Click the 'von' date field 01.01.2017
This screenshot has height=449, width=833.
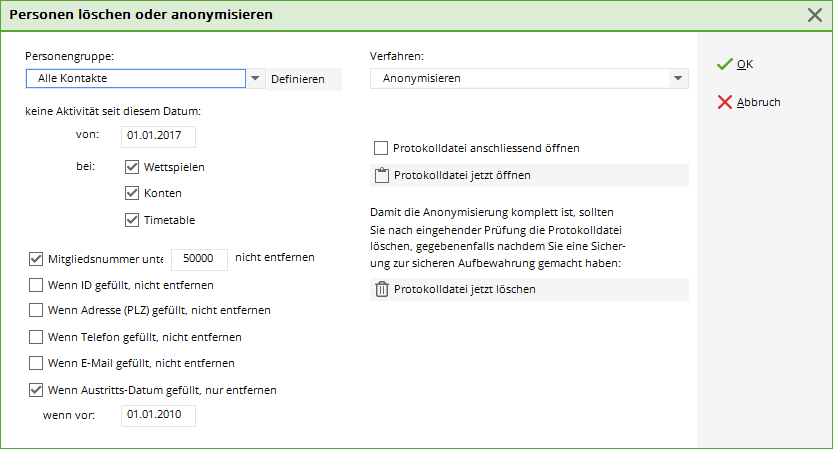coord(157,136)
